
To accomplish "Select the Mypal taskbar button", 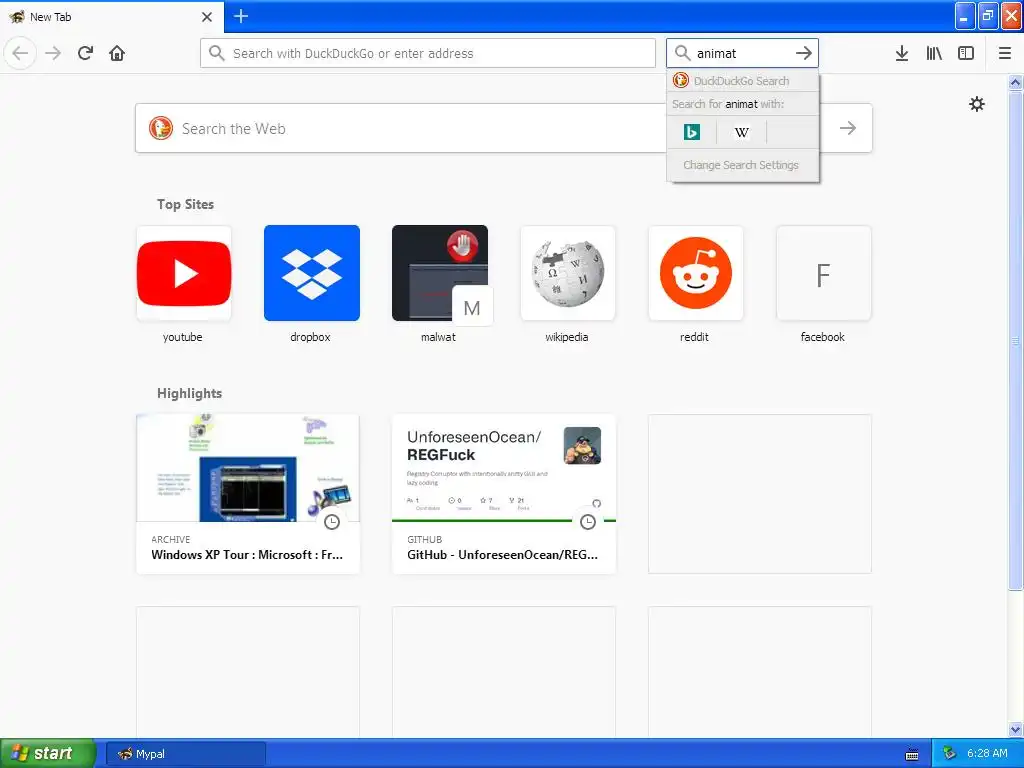I will click(185, 754).
